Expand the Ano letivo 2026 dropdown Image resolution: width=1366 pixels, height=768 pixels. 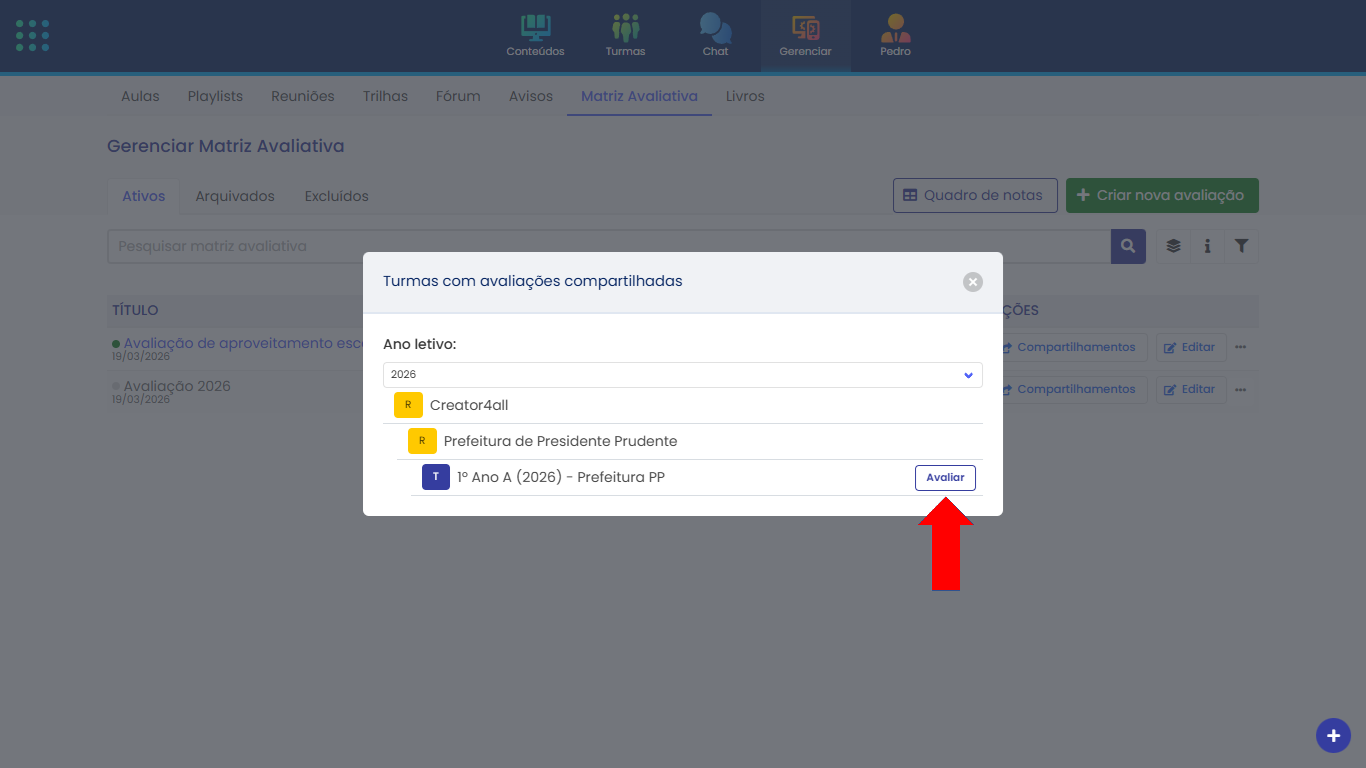click(683, 375)
